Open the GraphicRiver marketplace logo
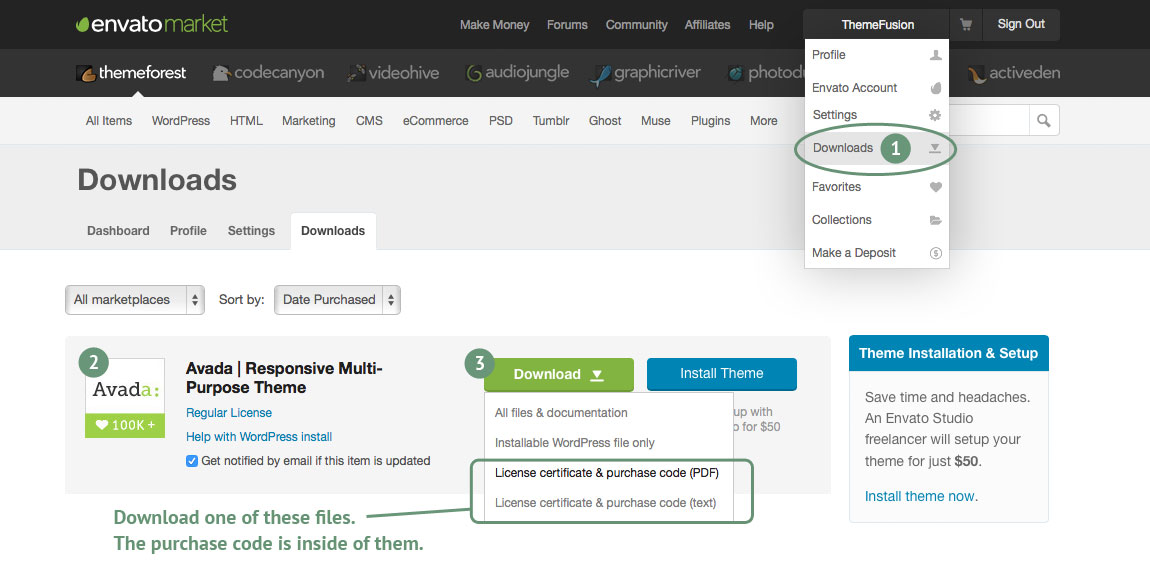The width and height of the screenshot is (1150, 585). (646, 73)
